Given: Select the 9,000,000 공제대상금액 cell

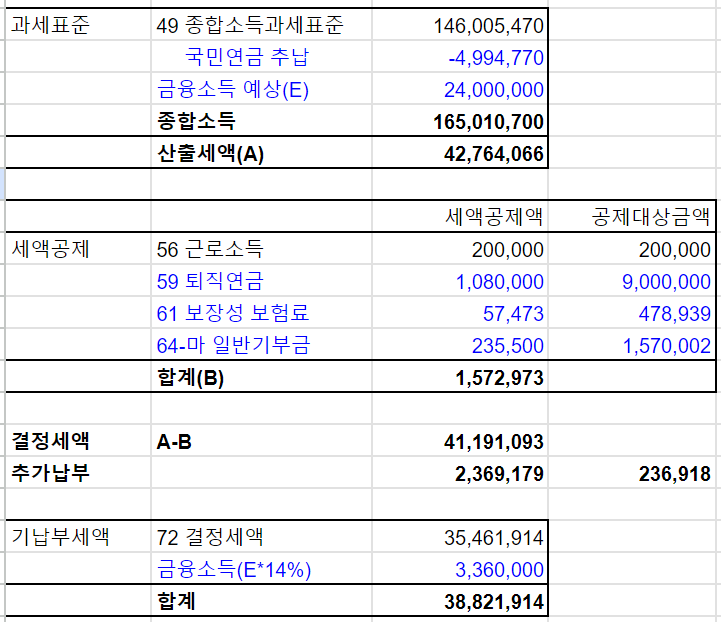Looking at the screenshot, I should 632,280.
